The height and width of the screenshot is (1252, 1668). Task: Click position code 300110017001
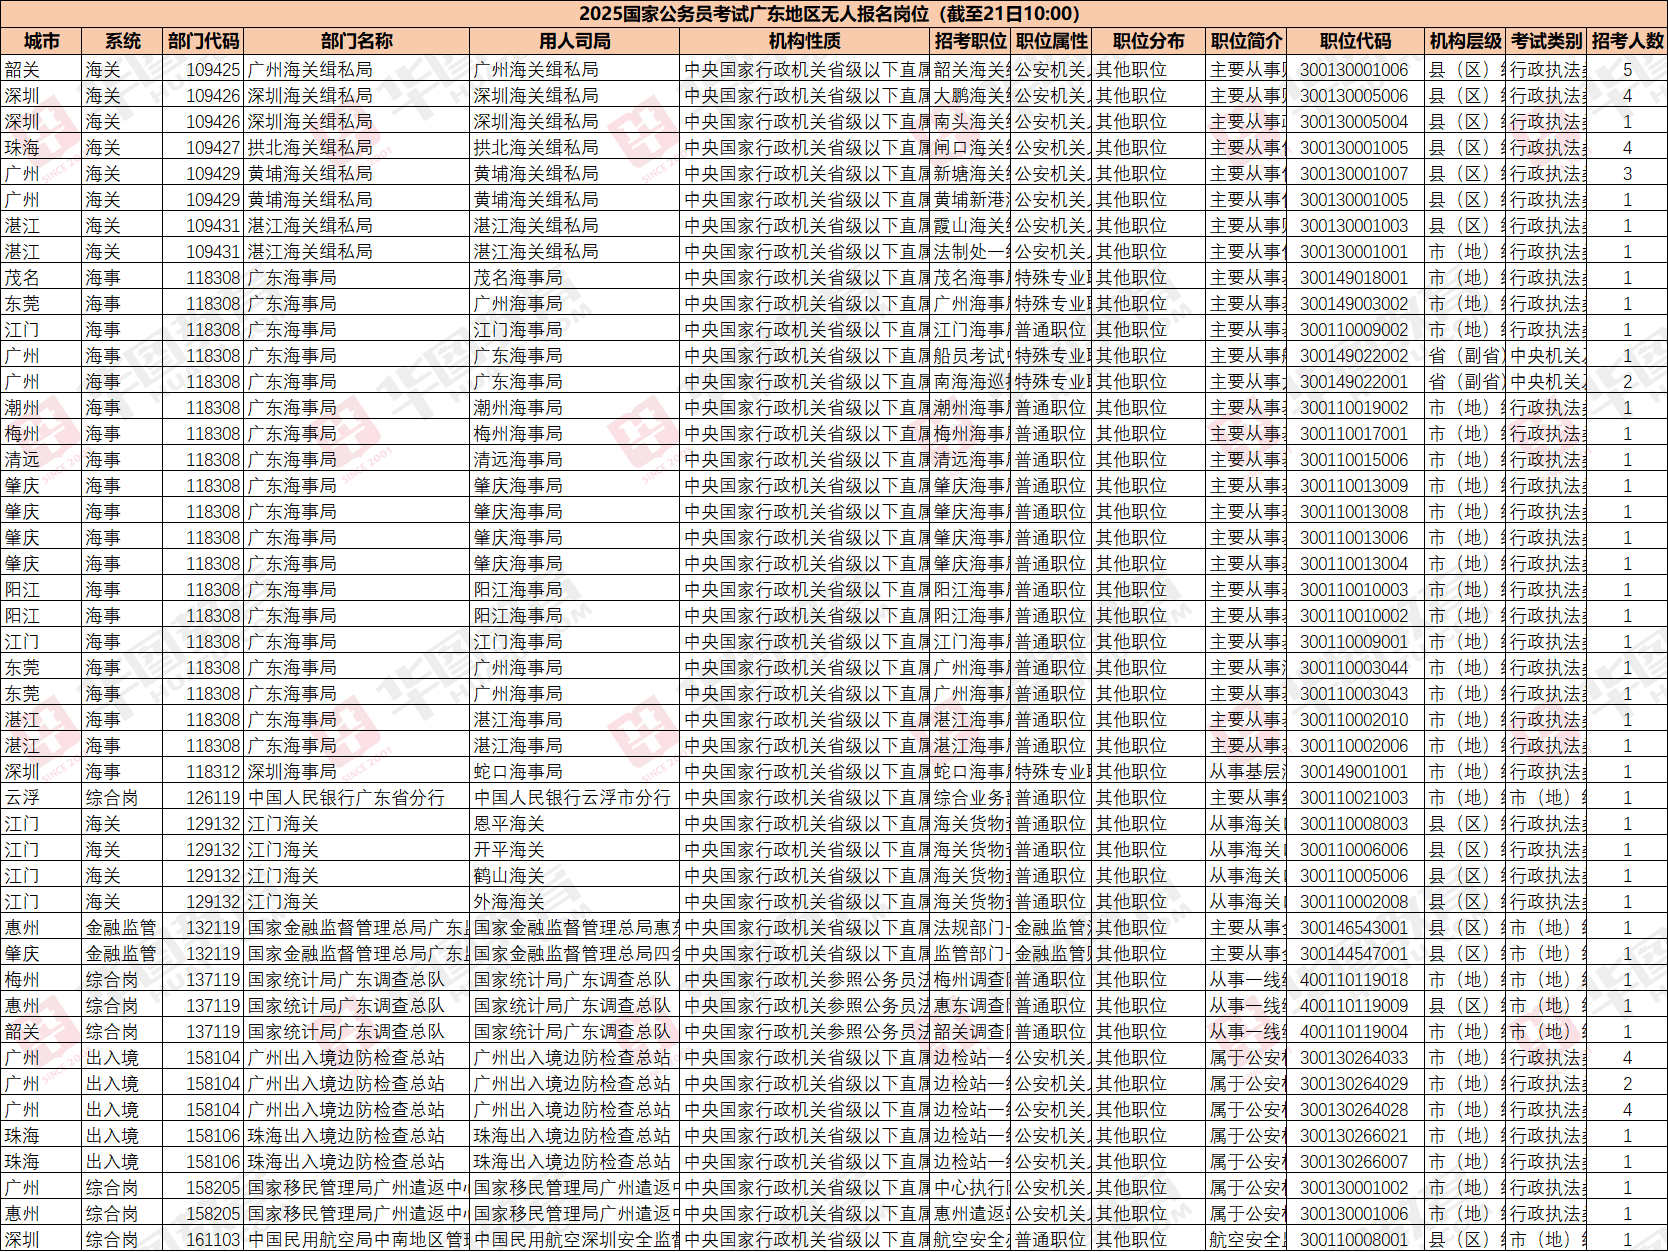[1356, 434]
